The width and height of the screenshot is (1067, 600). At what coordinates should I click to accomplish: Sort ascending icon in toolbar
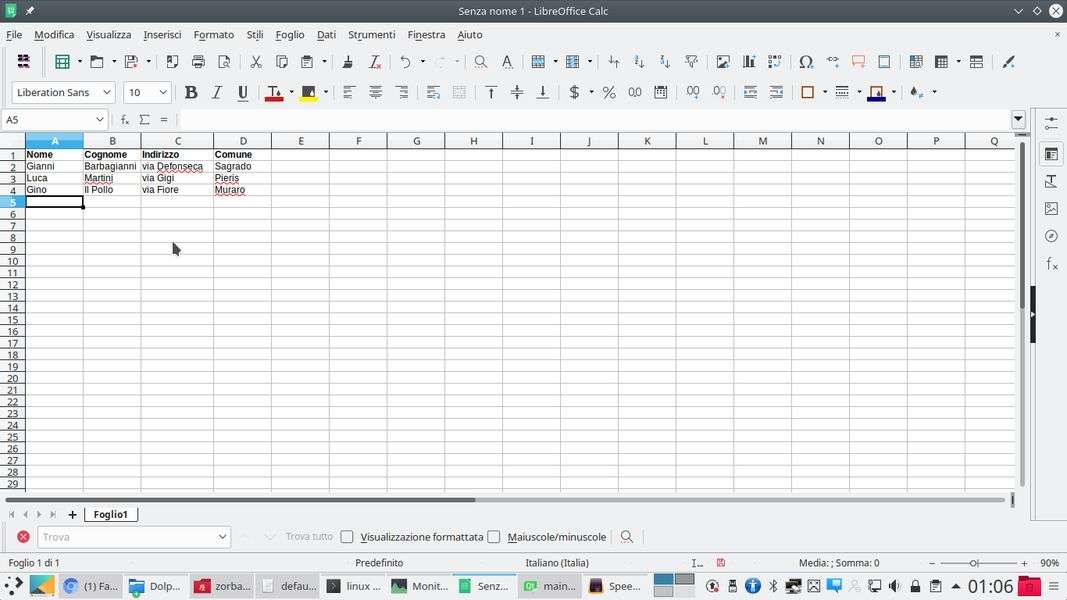[x=639, y=62]
